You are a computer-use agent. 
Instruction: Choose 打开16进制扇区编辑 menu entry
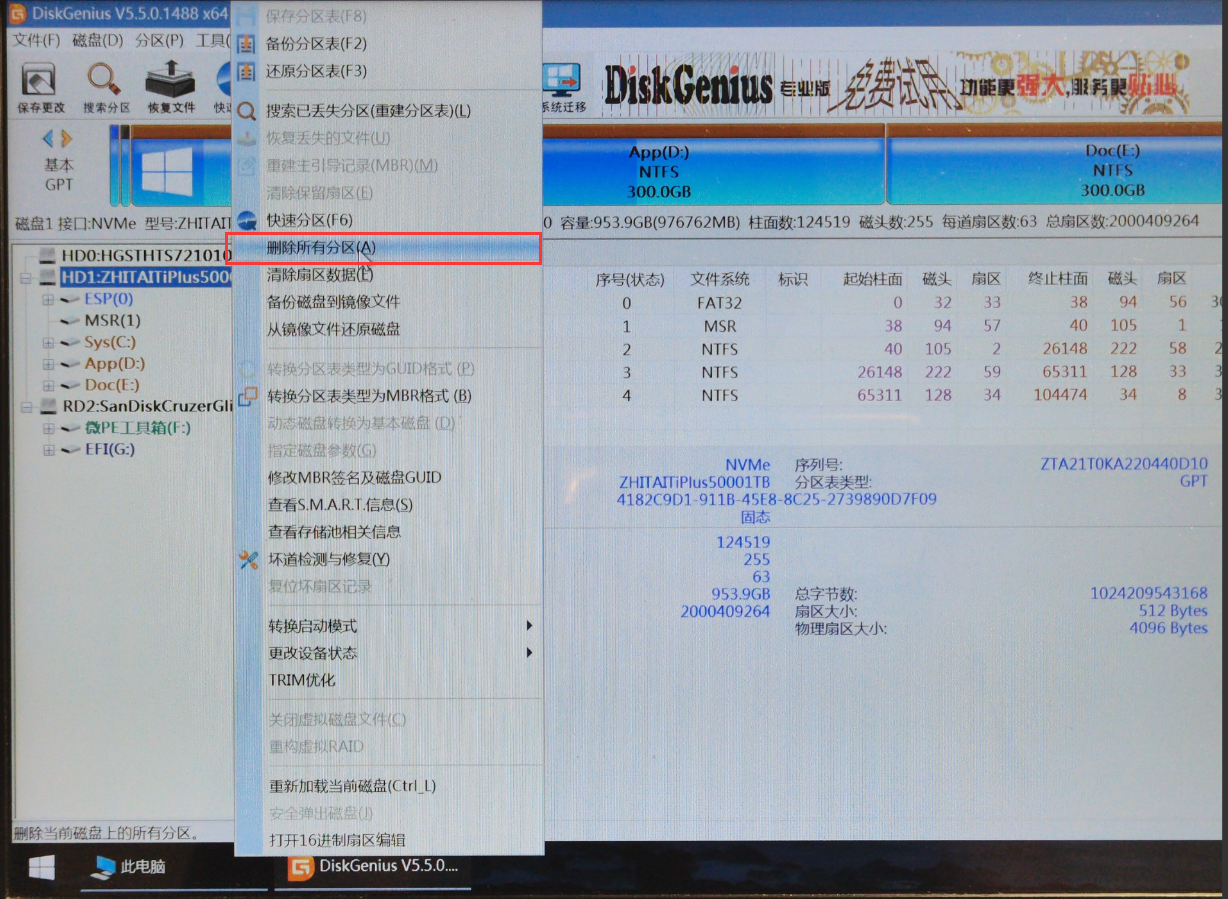click(x=389, y=840)
